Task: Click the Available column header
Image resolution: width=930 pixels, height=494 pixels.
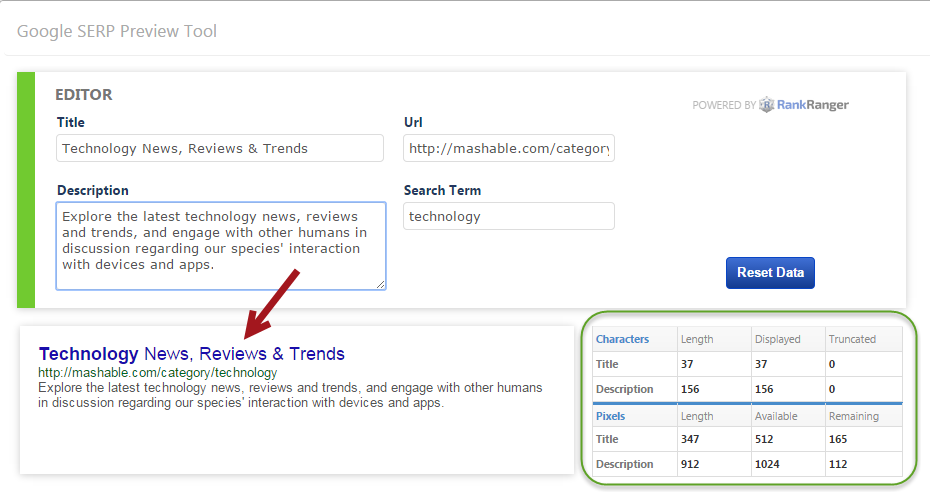Action: pyautogui.click(x=779, y=415)
